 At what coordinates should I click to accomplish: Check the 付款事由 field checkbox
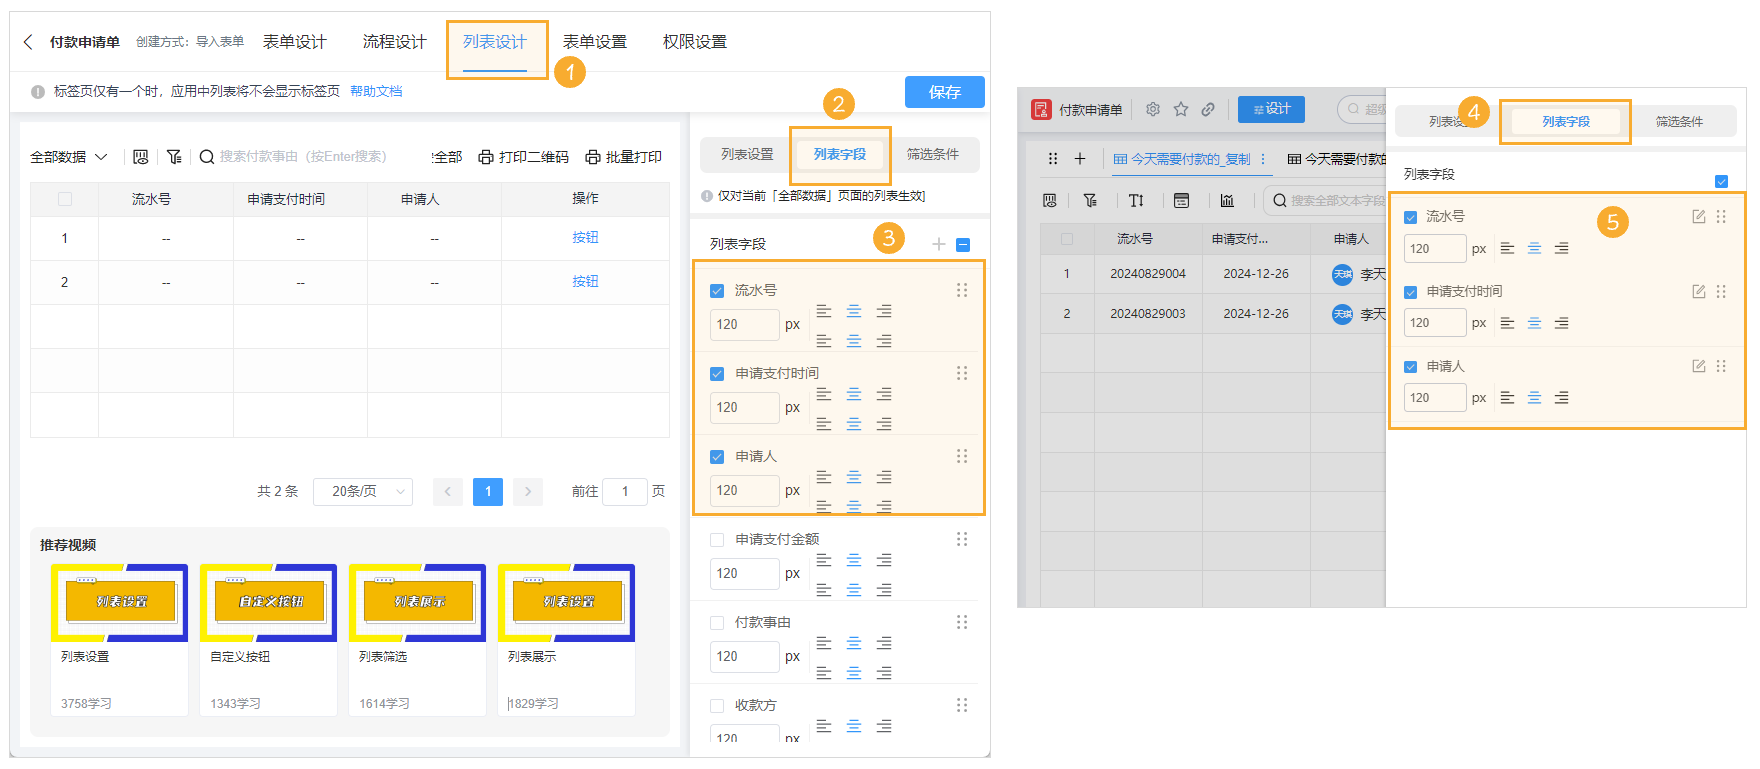click(717, 623)
